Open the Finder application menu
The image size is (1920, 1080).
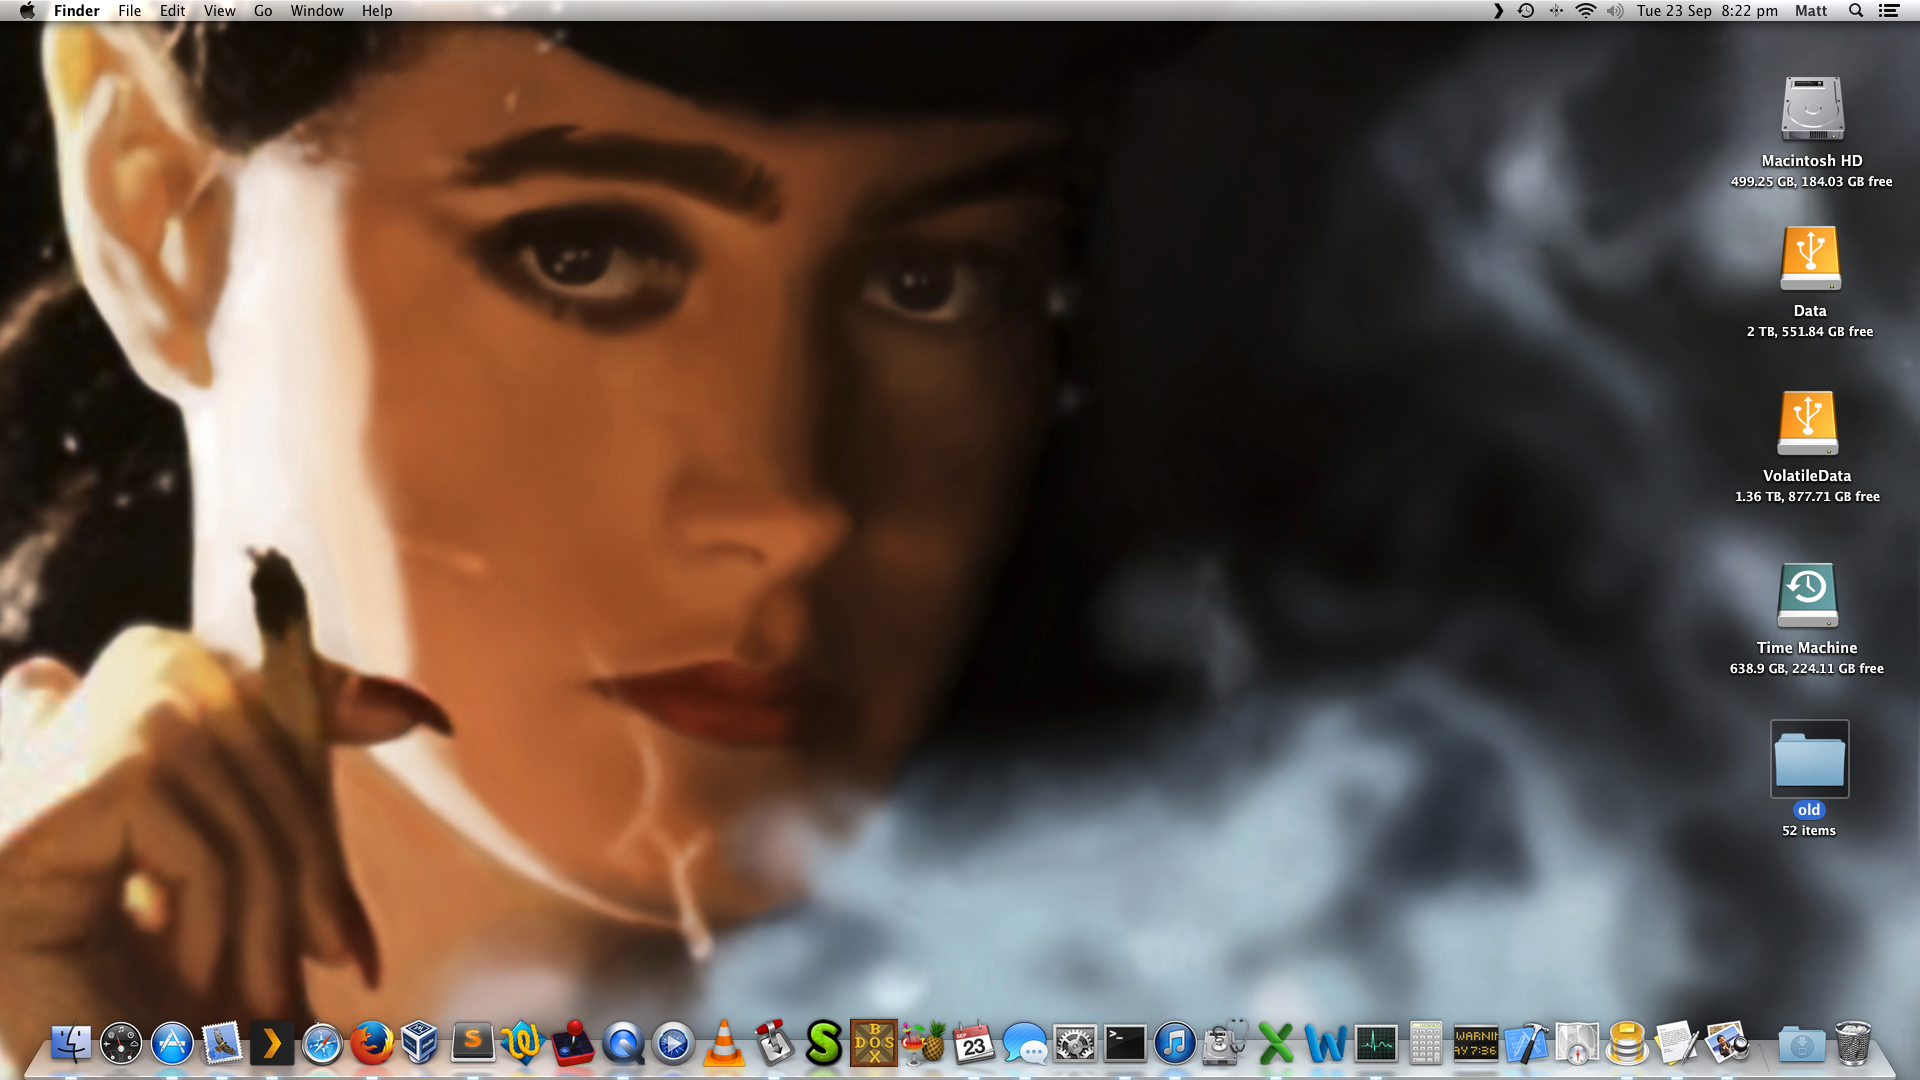coord(77,11)
